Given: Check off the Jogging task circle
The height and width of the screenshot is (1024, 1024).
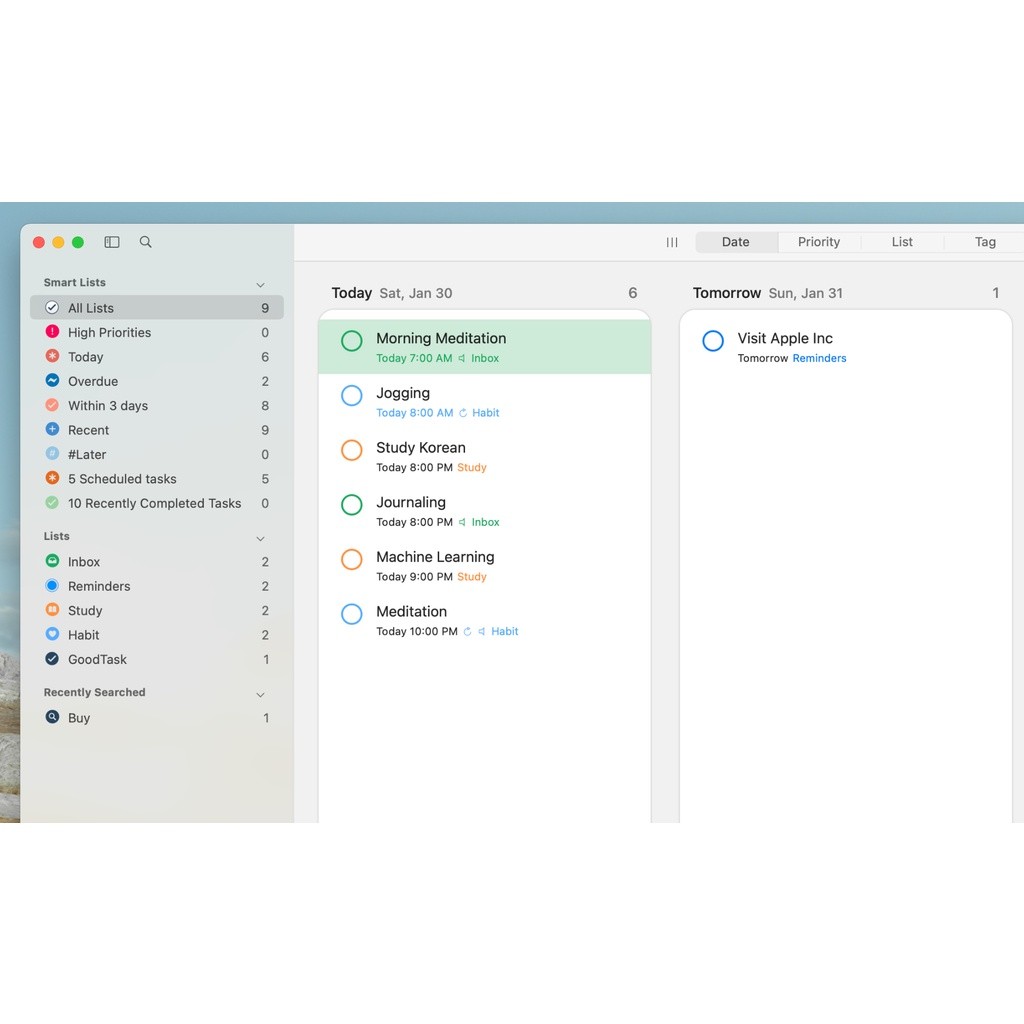Looking at the screenshot, I should point(352,396).
